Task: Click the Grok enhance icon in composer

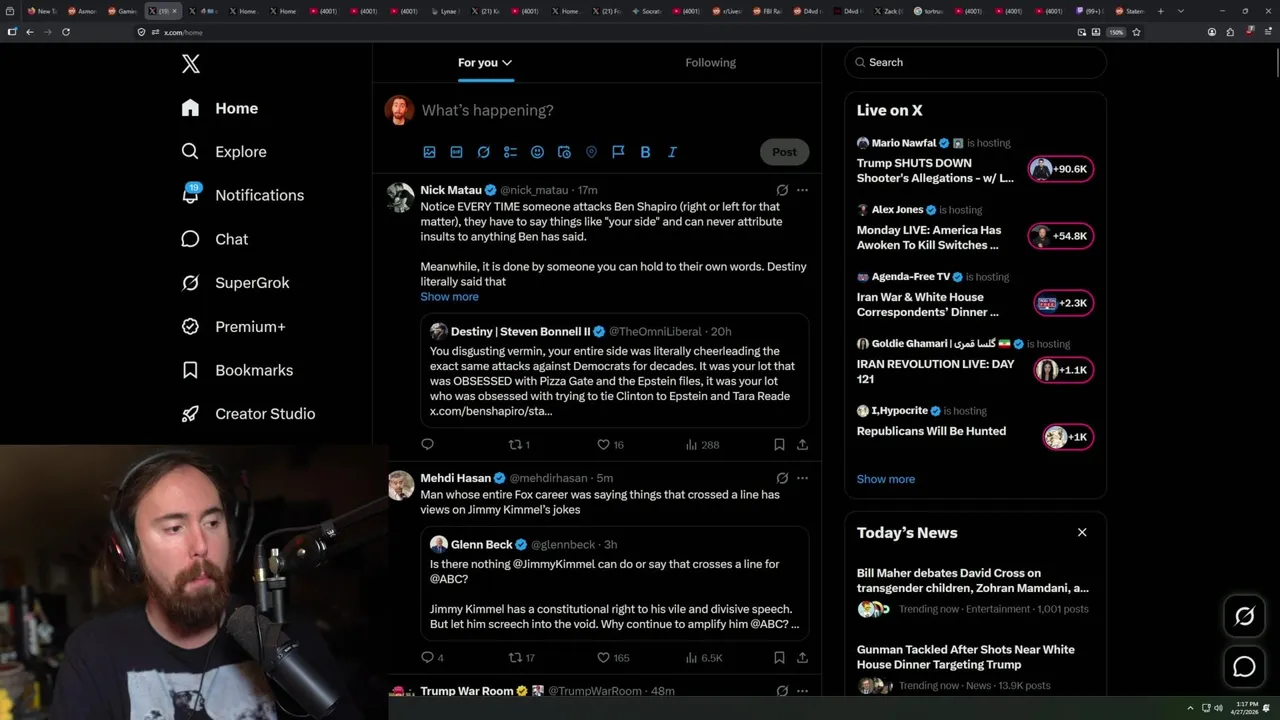Action: tap(483, 152)
